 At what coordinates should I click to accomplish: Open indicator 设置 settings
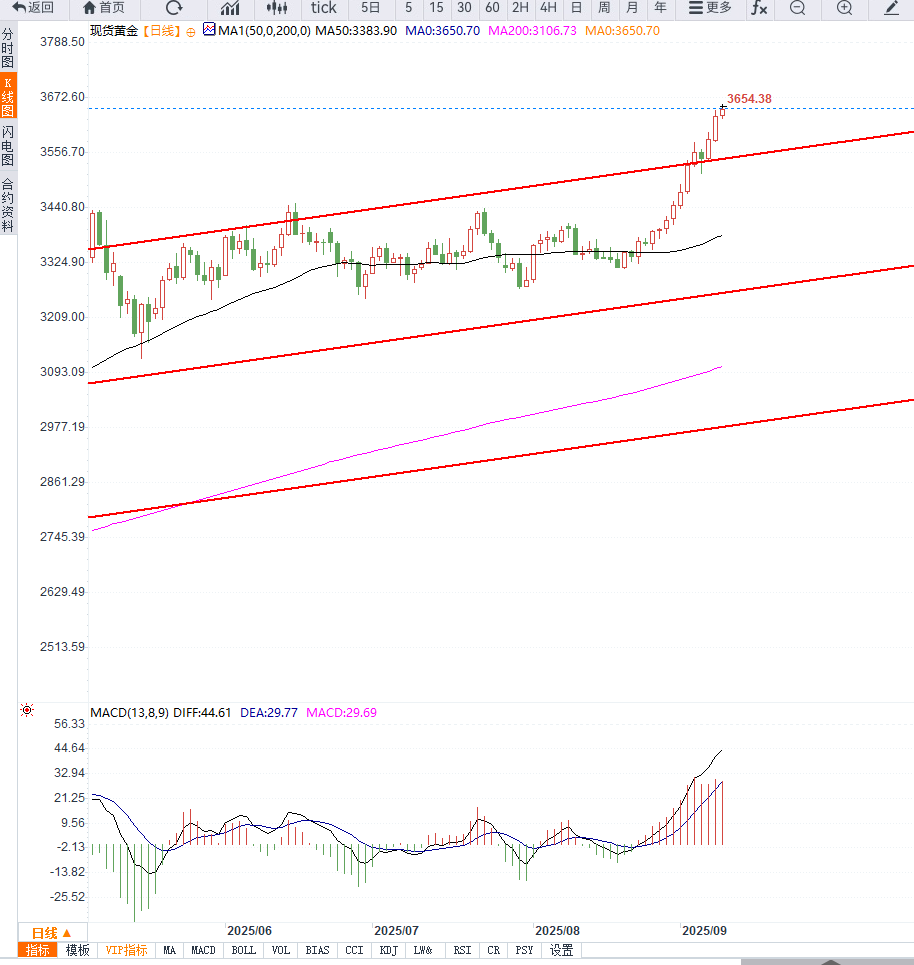pos(561,950)
